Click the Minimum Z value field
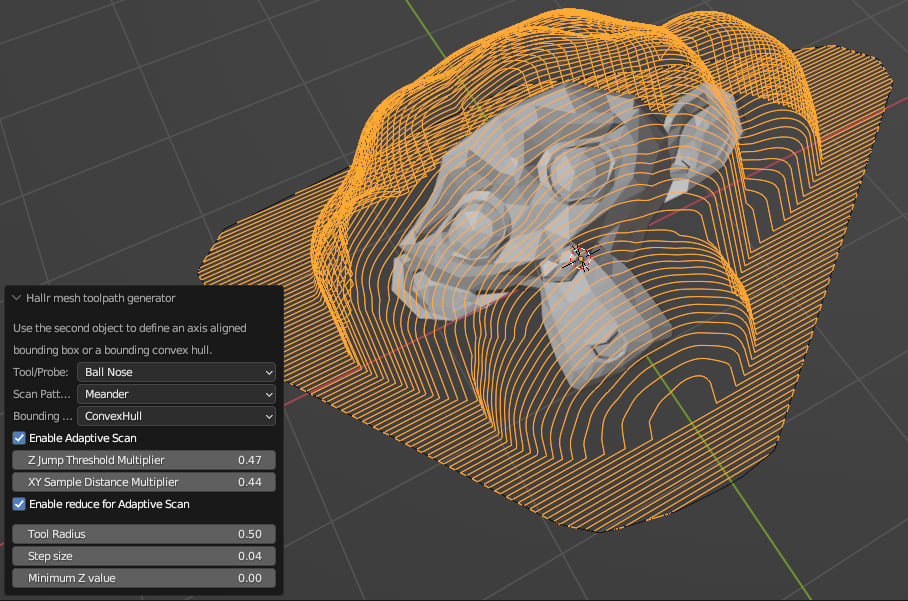 coord(144,578)
